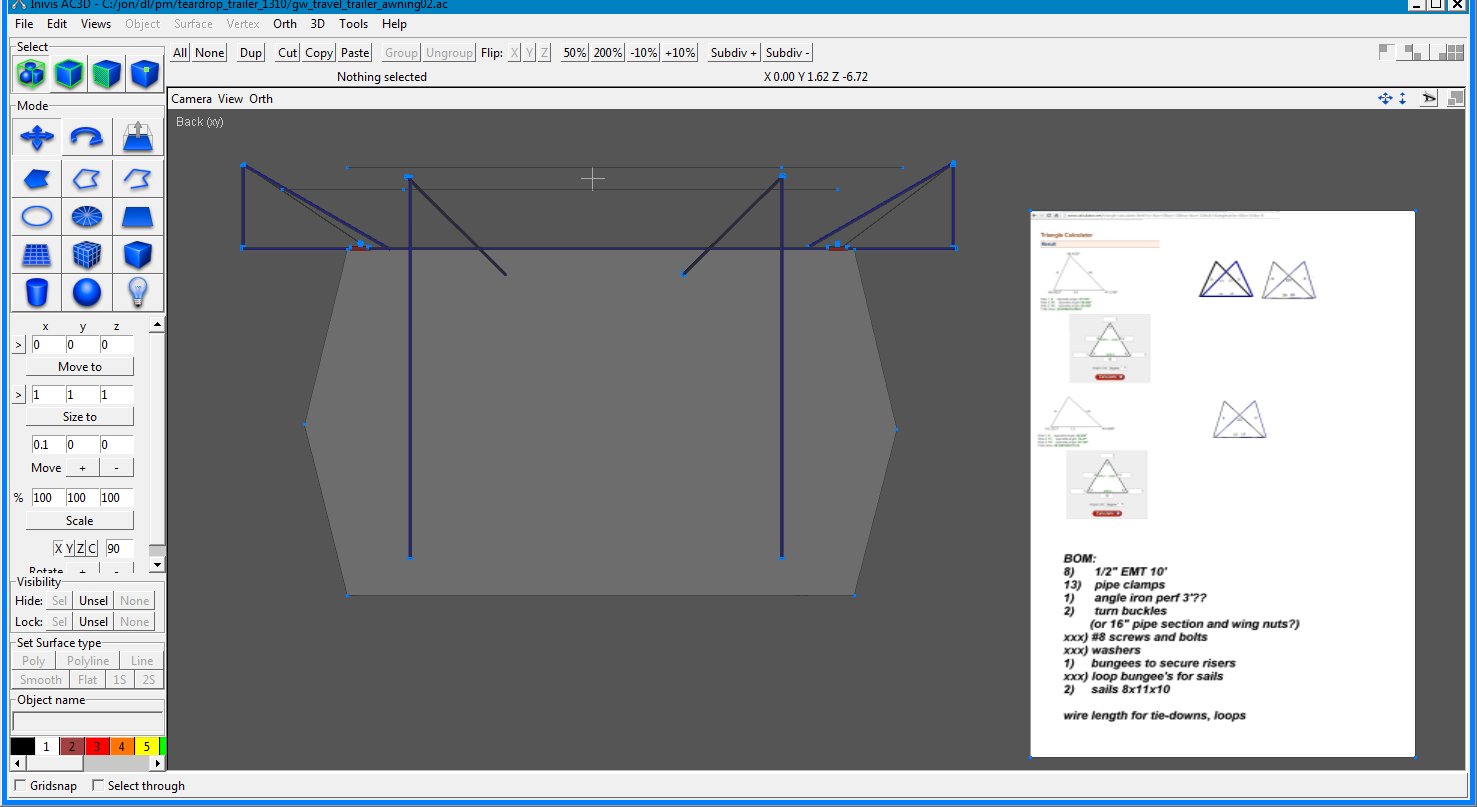The height and width of the screenshot is (807, 1477).
Task: Open the 3D menu
Action: tap(317, 24)
